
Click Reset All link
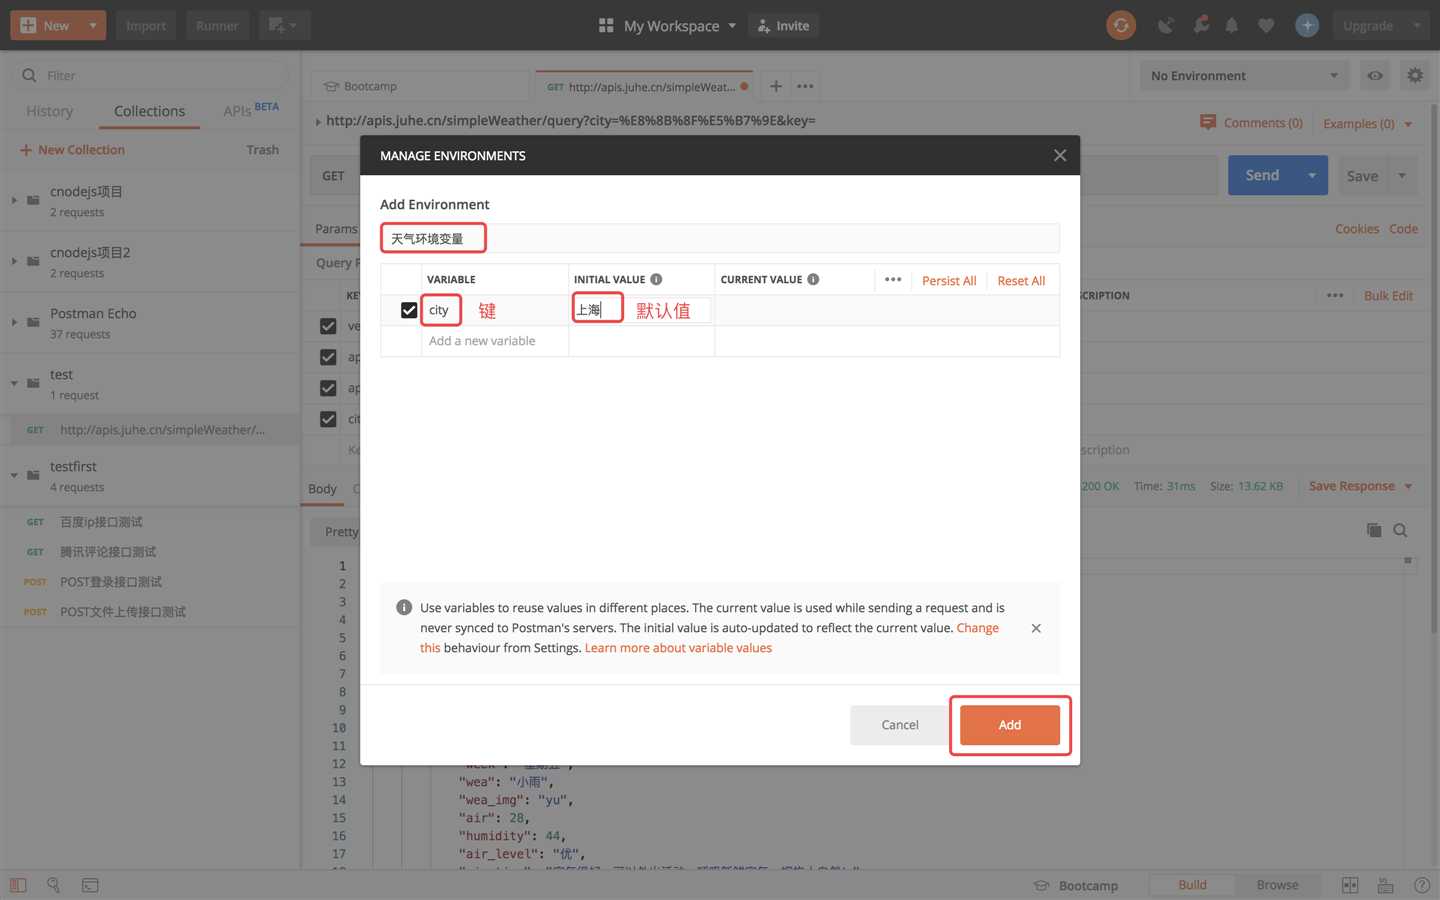click(1021, 281)
